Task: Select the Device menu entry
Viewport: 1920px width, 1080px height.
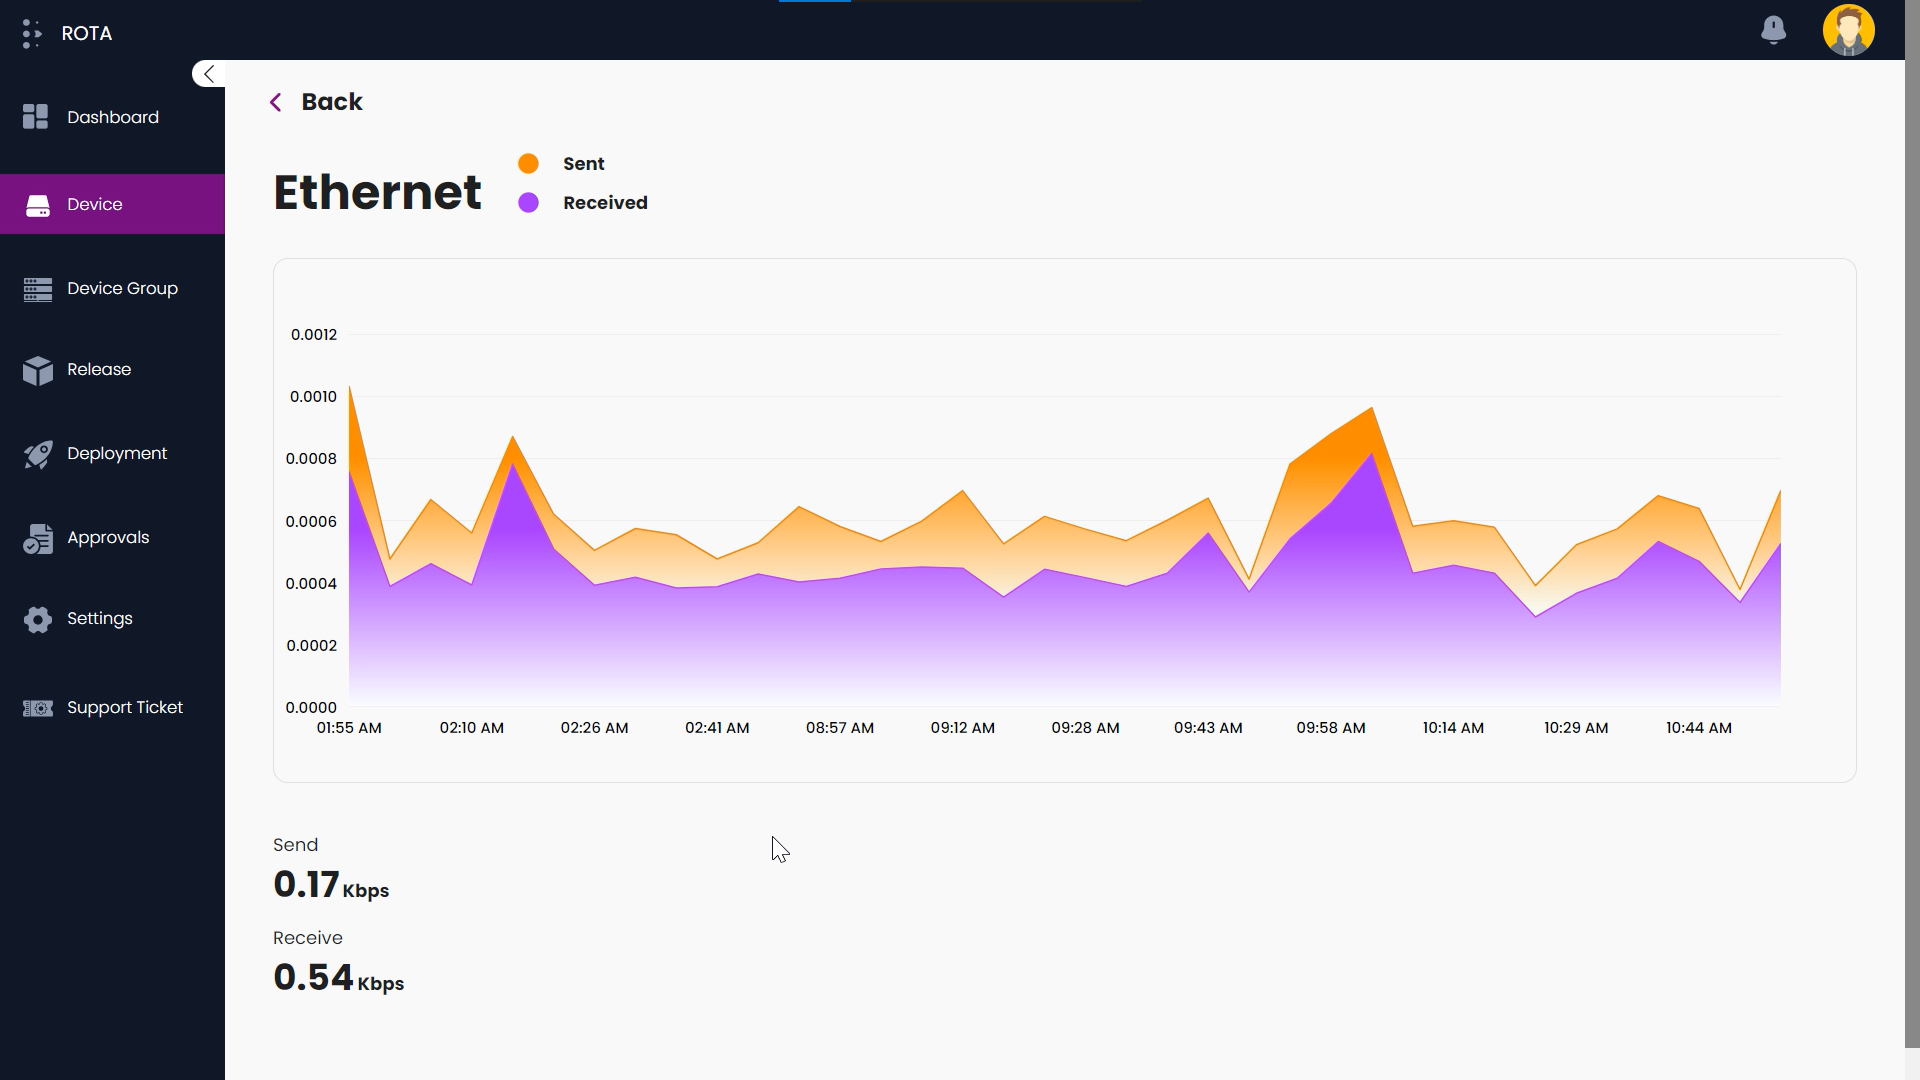Action: pos(95,204)
